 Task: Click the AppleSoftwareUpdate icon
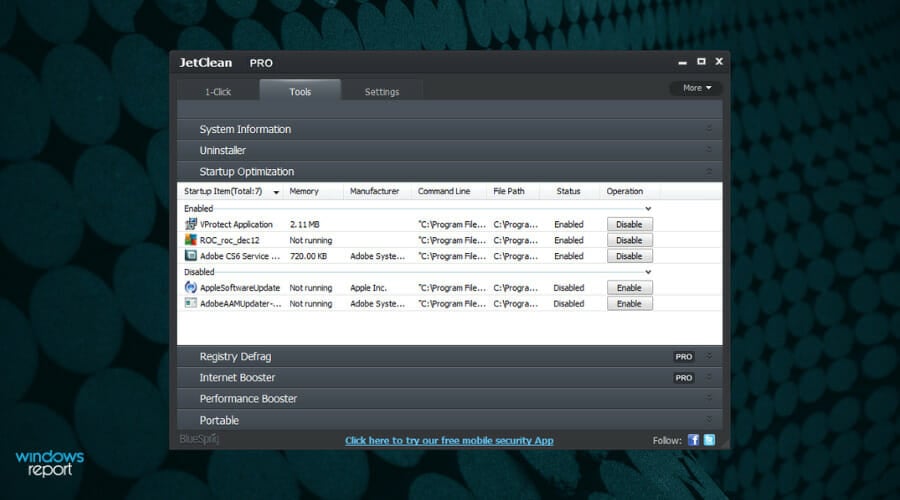(191, 287)
